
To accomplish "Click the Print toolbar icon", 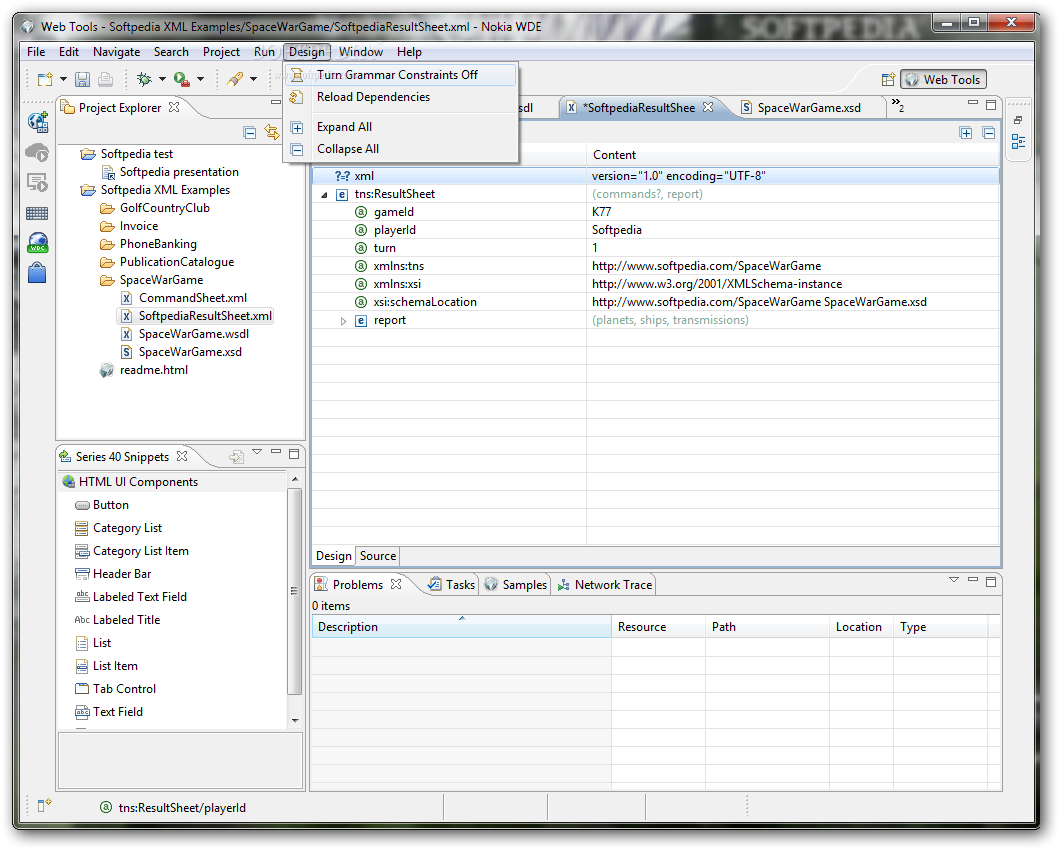I will click(105, 80).
